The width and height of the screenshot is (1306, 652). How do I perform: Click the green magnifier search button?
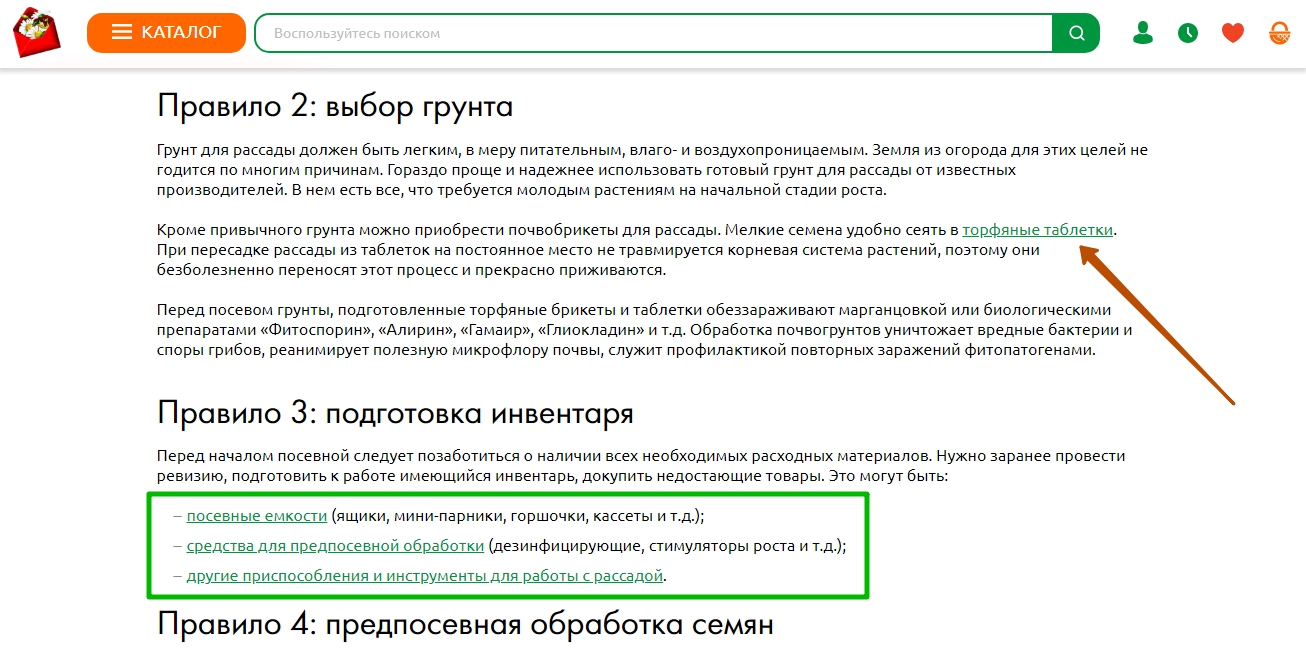click(1076, 33)
